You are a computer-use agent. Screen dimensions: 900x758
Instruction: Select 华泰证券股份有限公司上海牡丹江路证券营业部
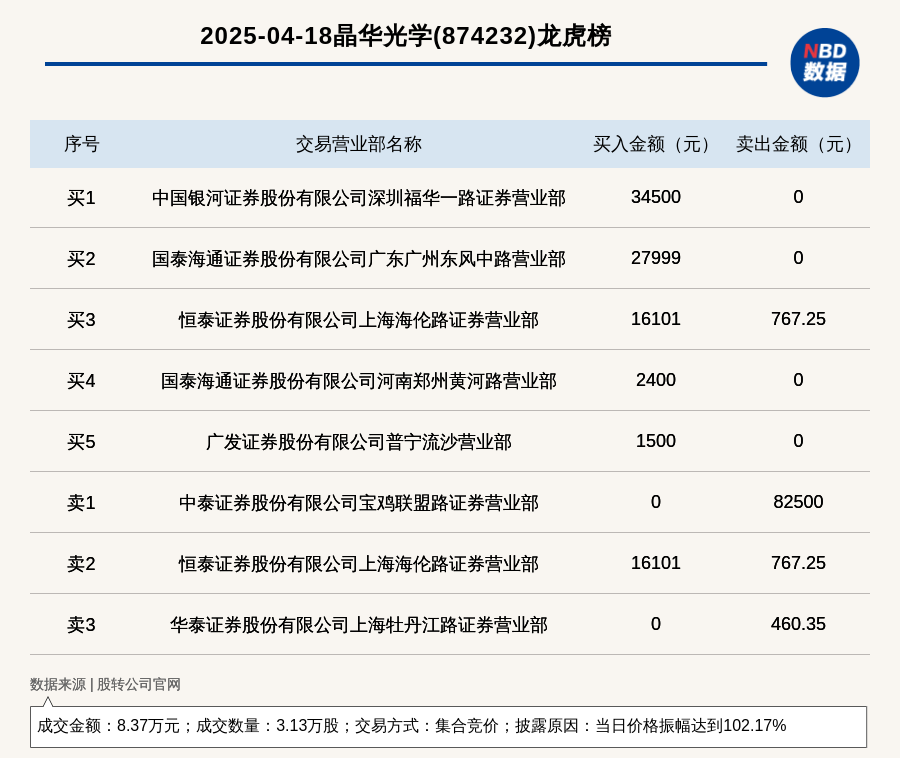359,624
